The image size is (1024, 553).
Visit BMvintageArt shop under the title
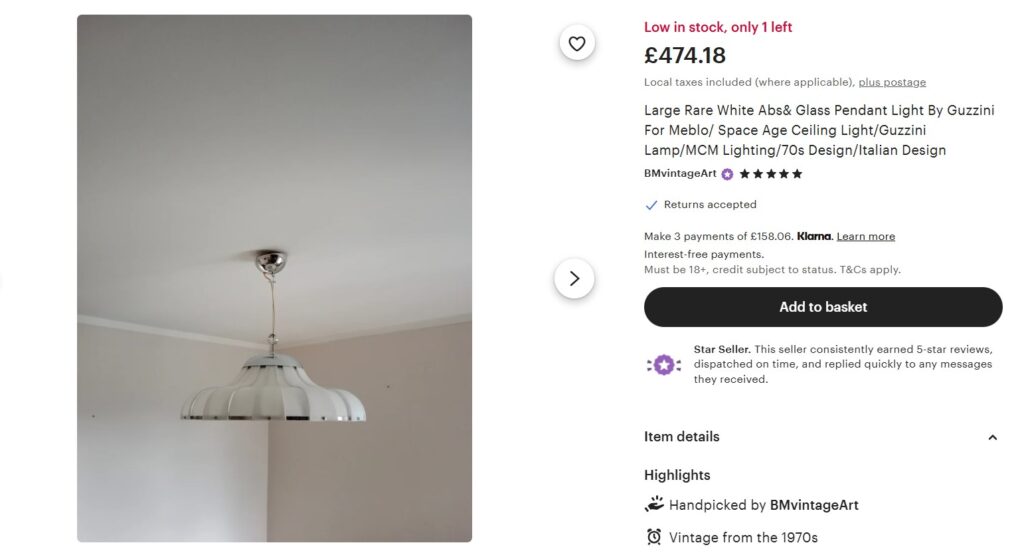coord(680,174)
